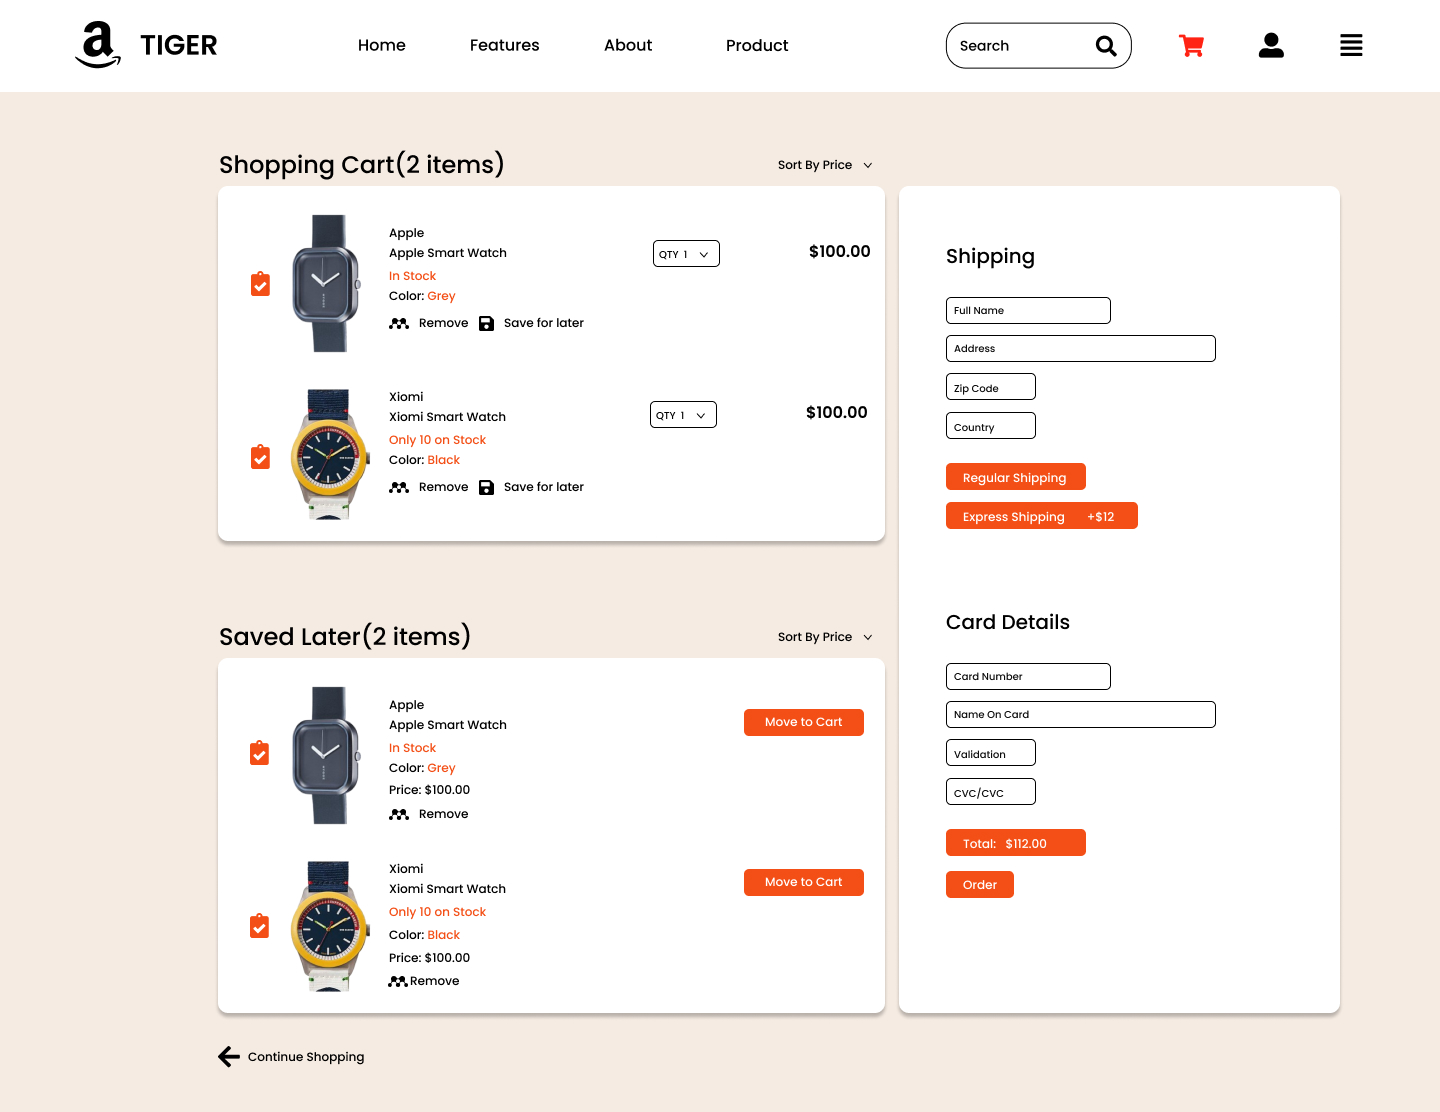Focus the Validation field
This screenshot has width=1440, height=1112.
[991, 753]
